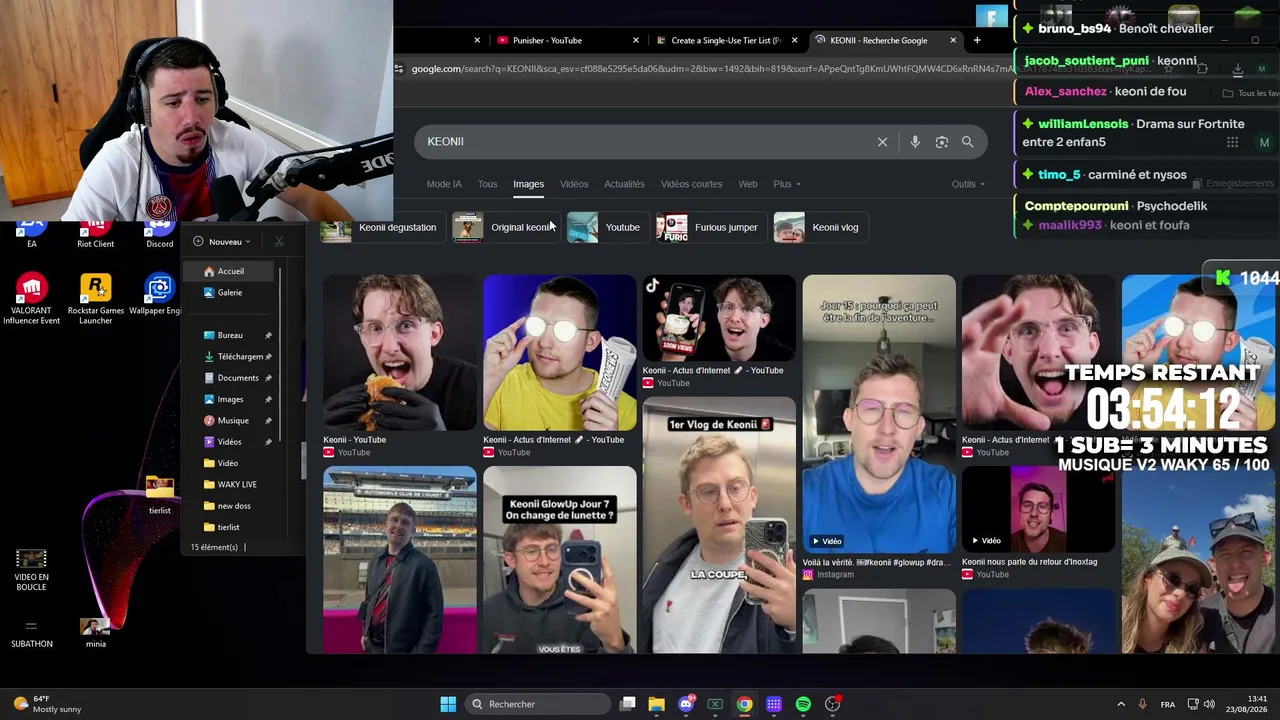Select the tierlist folder on the desktop
1280x720 pixels.
click(x=160, y=495)
